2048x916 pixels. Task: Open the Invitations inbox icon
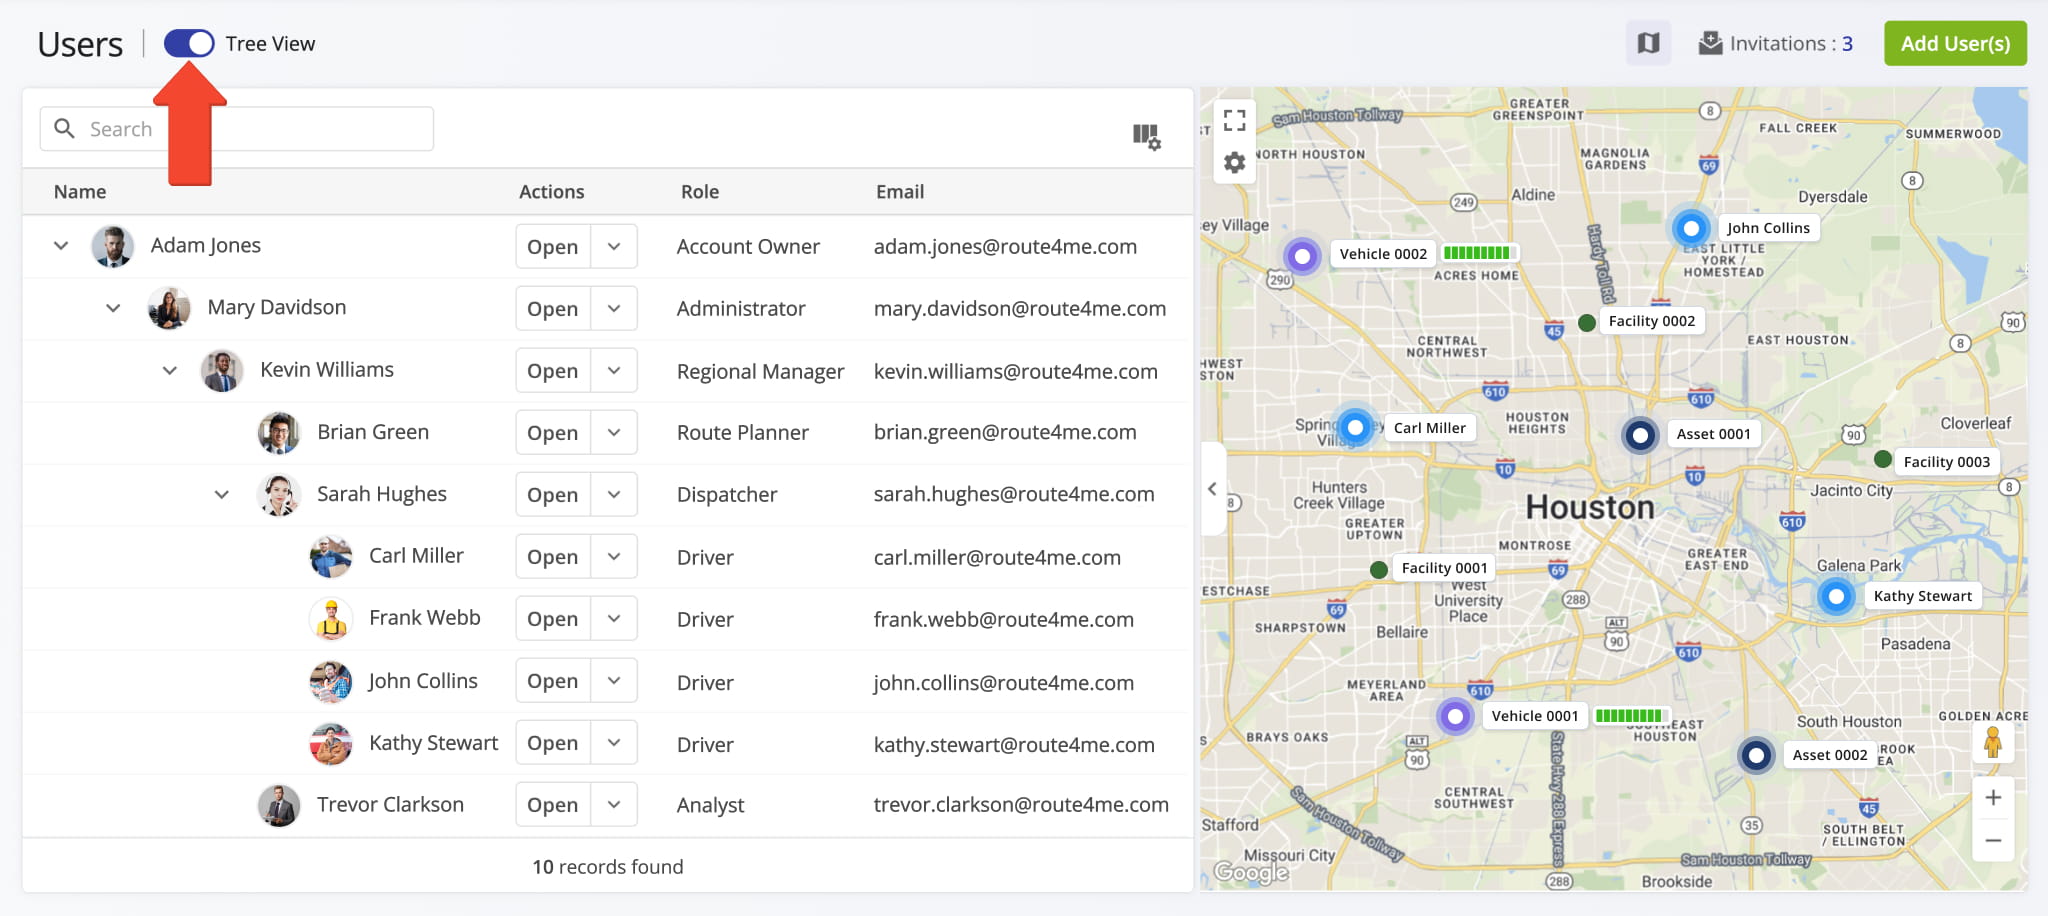pyautogui.click(x=1711, y=43)
